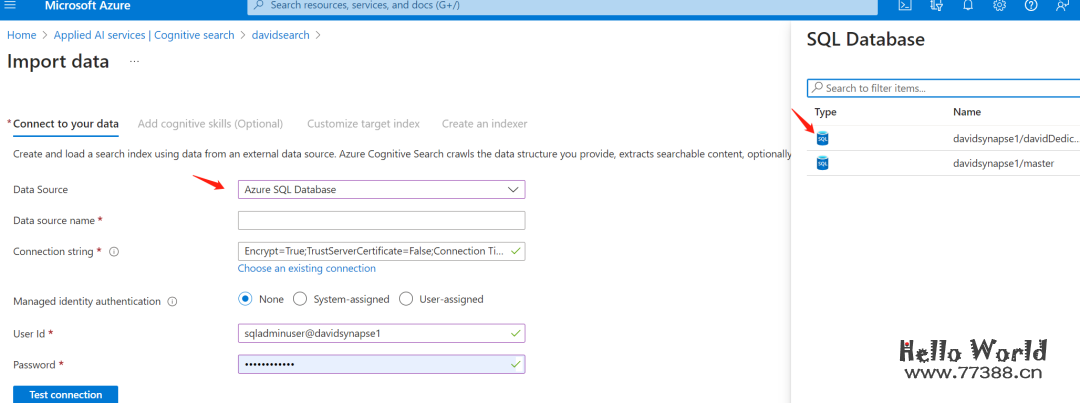Image resolution: width=1080 pixels, height=403 pixels.
Task: Select the None managed identity option
Action: [x=245, y=299]
